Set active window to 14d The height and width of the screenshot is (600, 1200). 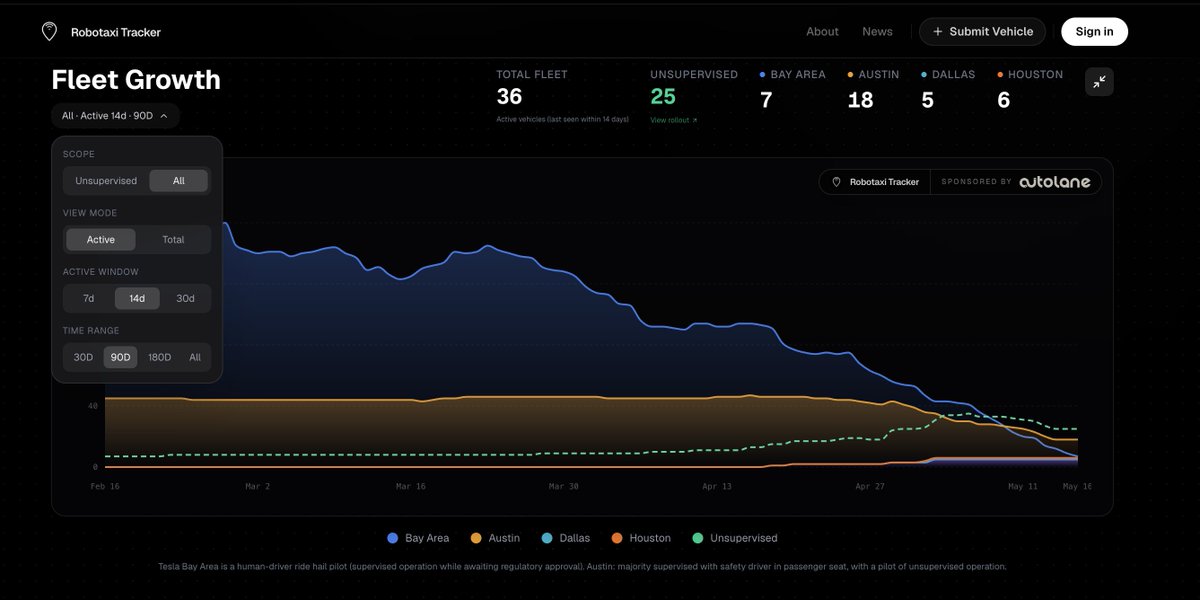137,298
